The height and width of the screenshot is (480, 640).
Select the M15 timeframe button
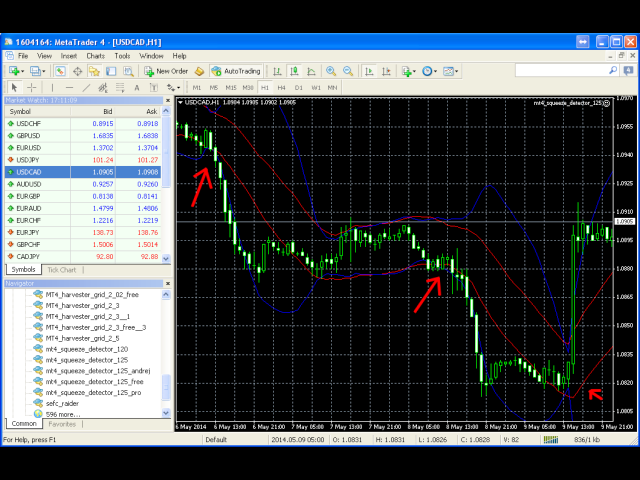(232, 87)
